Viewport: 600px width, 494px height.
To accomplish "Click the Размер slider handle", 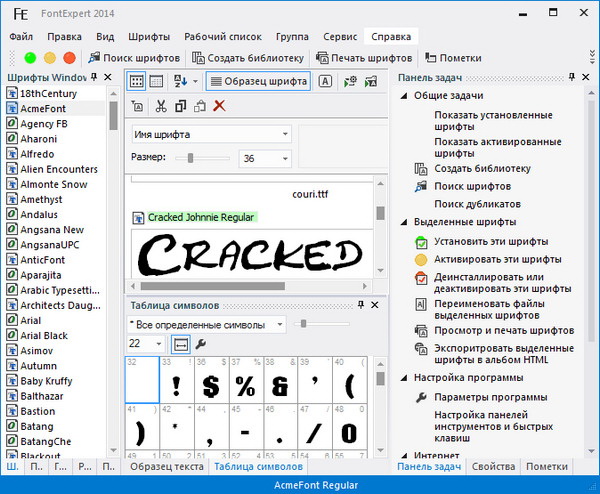I will [191, 158].
